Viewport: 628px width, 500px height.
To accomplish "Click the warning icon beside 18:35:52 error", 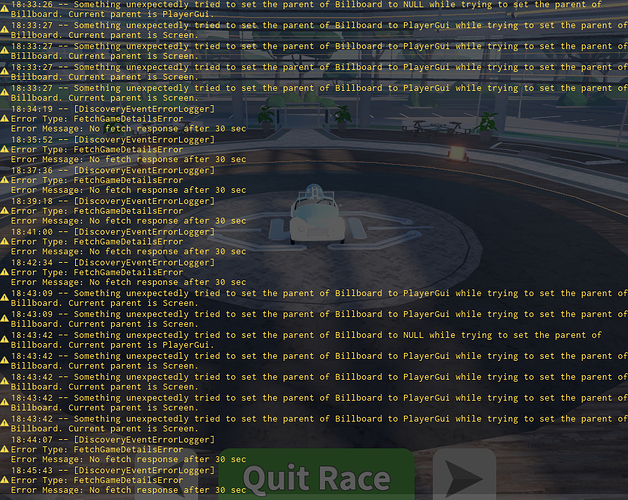I will tap(4, 149).
